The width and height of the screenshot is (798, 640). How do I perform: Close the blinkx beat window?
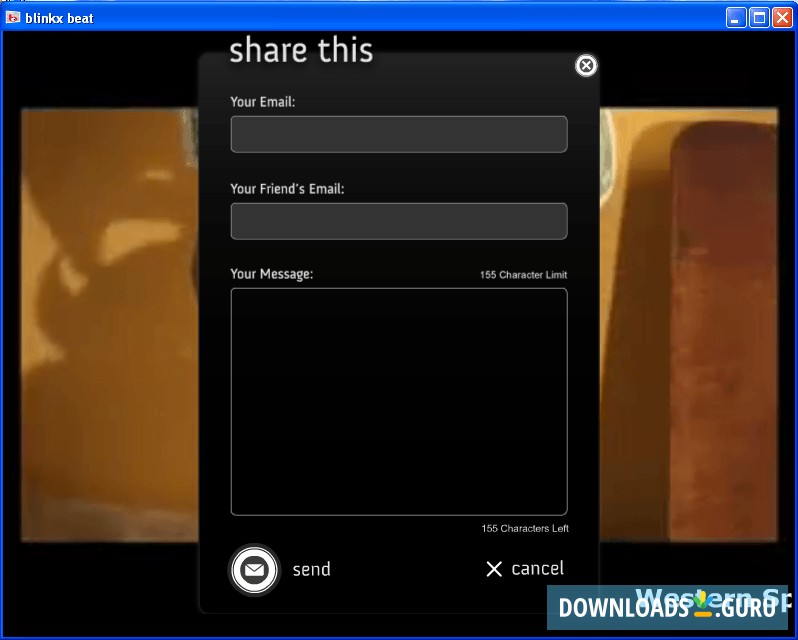coord(782,18)
